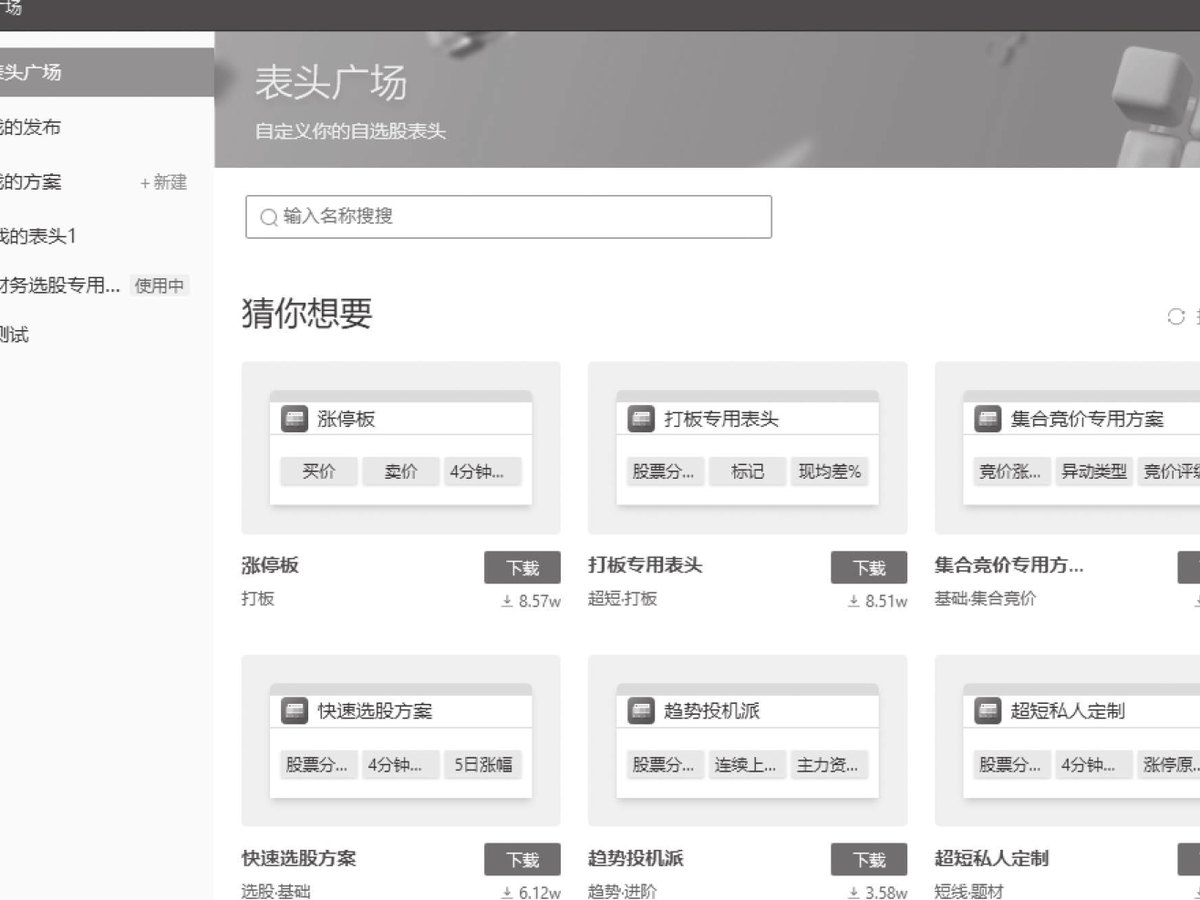Image resolution: width=1200 pixels, height=900 pixels.
Task: Click the 使用中 status badge
Action: coord(160,286)
